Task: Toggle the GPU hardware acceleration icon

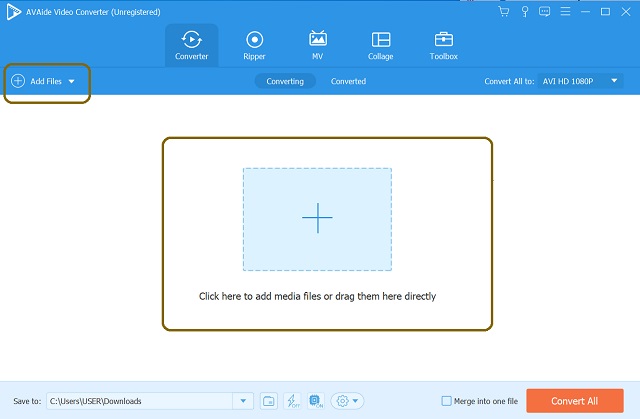Action: coord(316,401)
